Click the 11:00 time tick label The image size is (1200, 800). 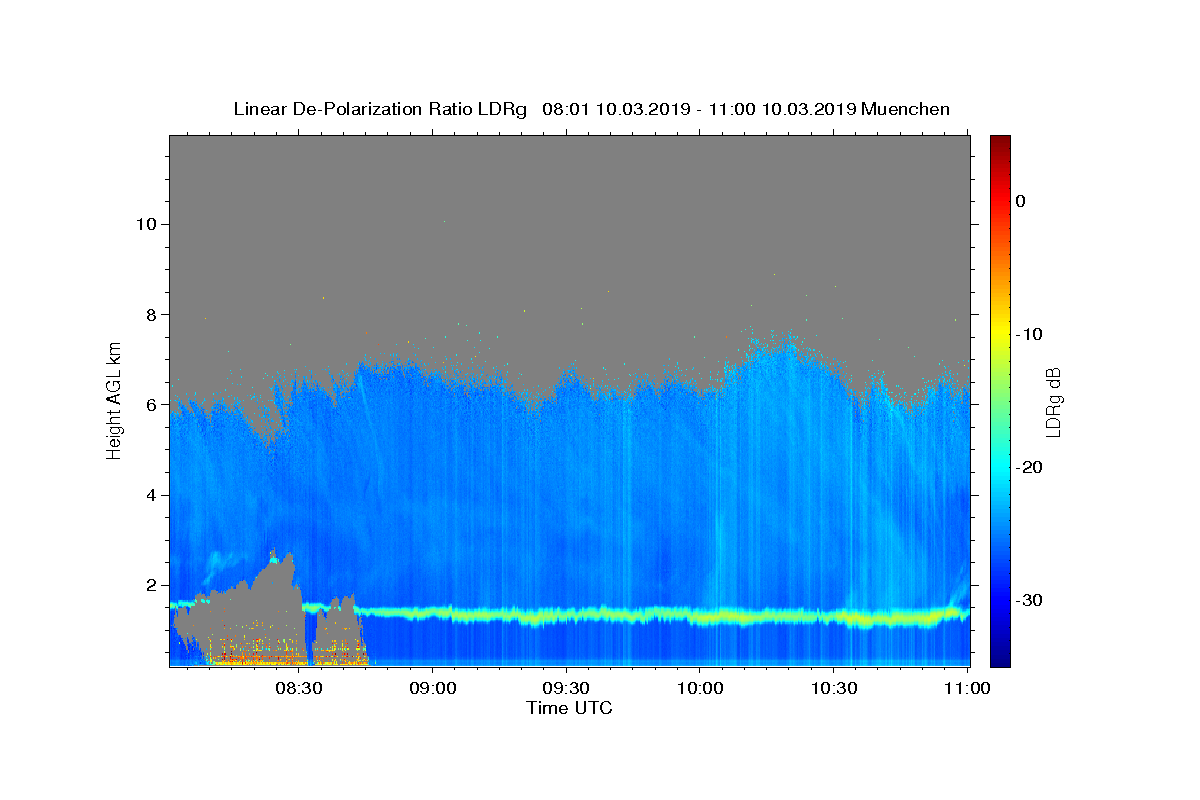(967, 688)
